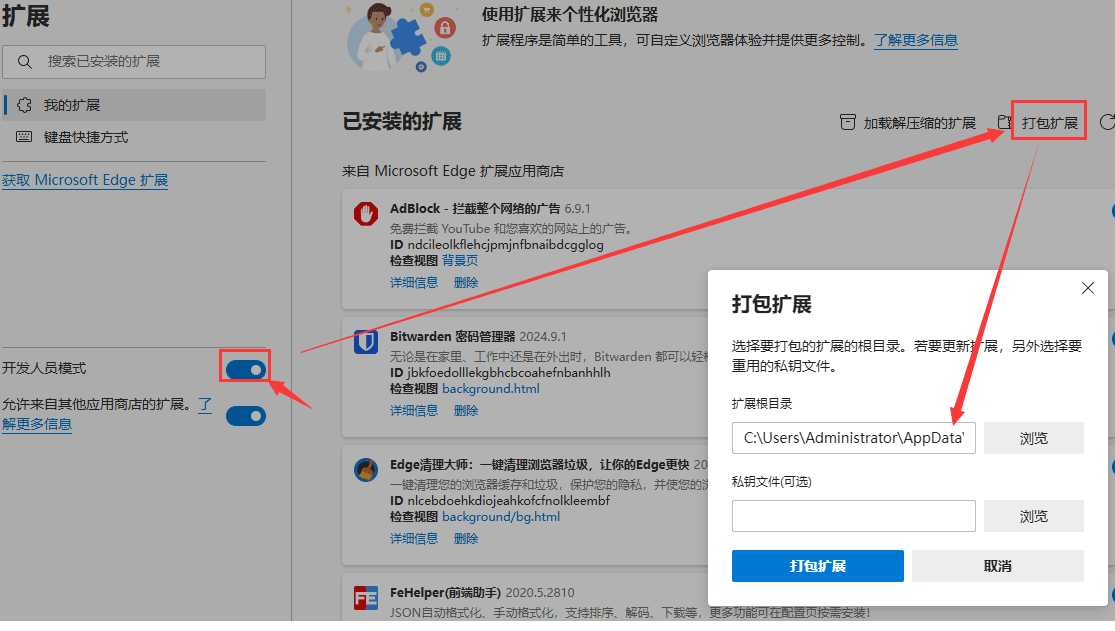
Task: Click the FeHelper(前端助手) title
Action: click(x=447, y=593)
